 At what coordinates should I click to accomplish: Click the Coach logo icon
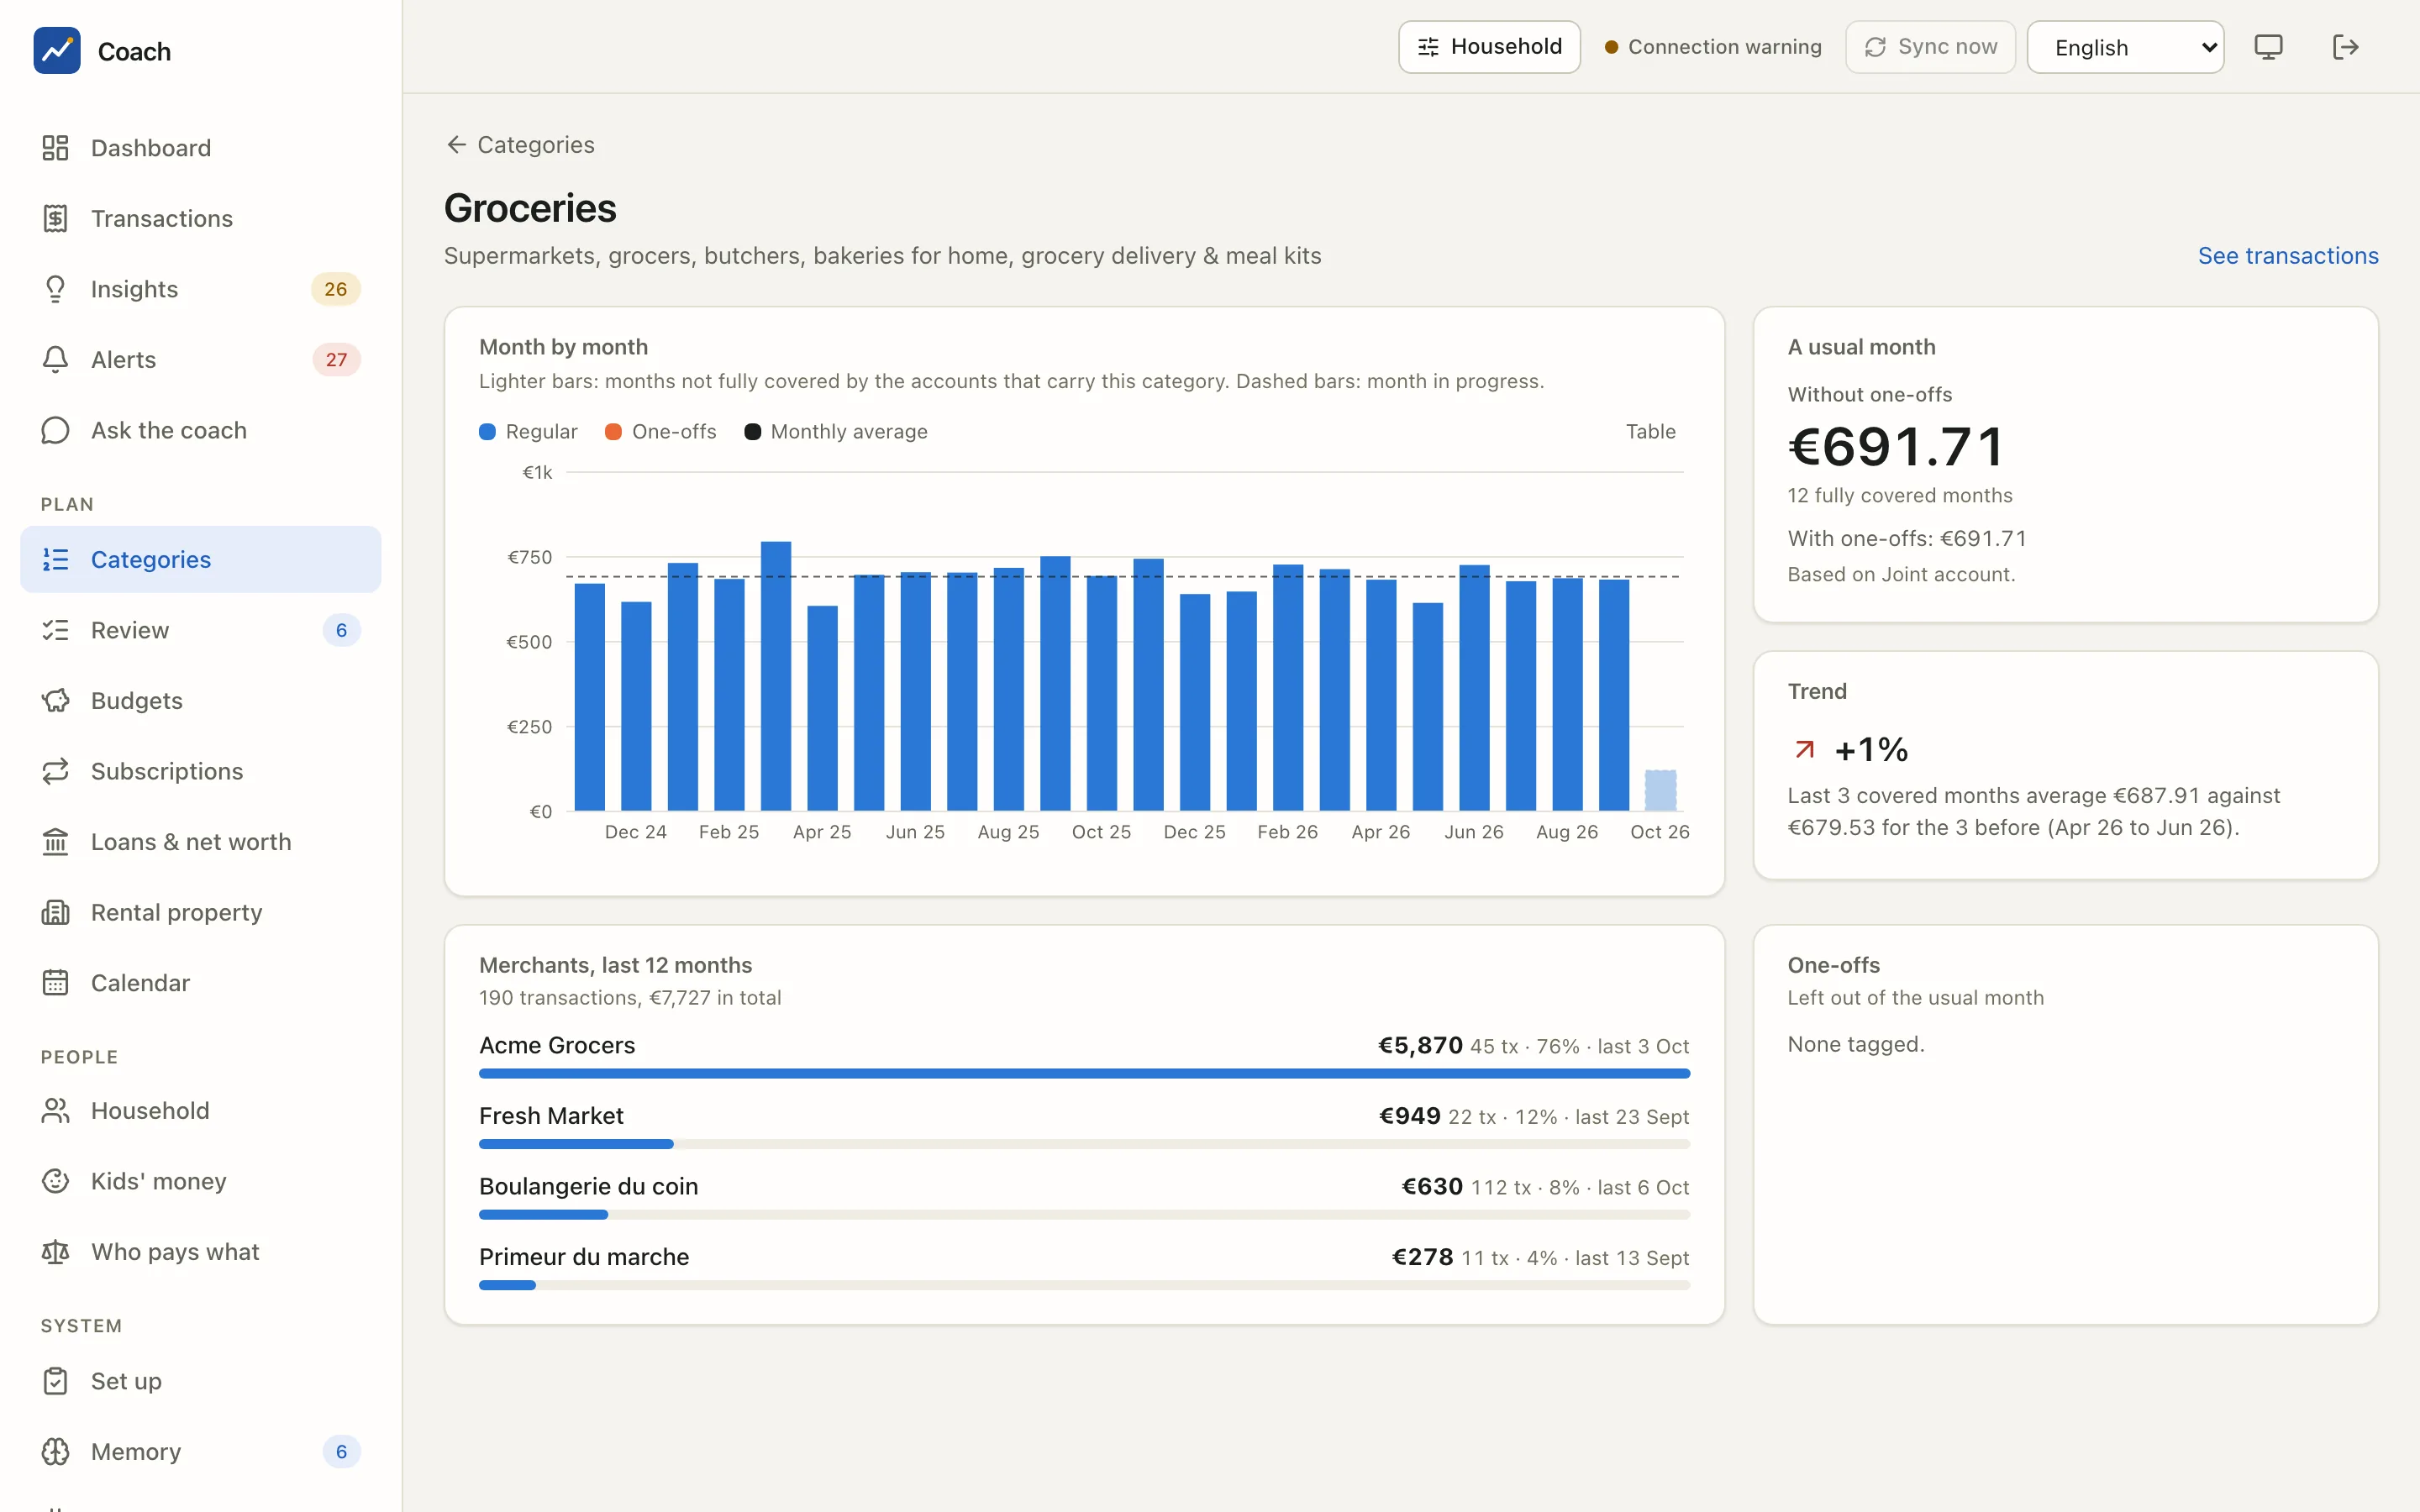[x=57, y=50]
